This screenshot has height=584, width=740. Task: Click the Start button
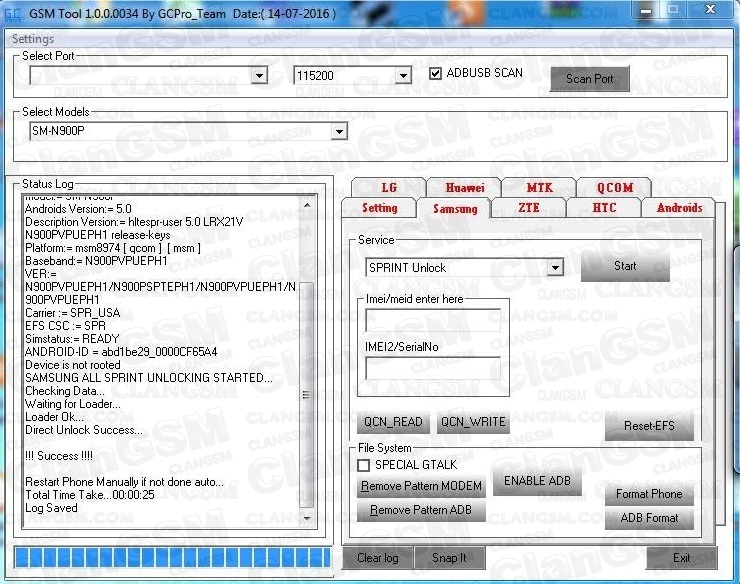[625, 266]
